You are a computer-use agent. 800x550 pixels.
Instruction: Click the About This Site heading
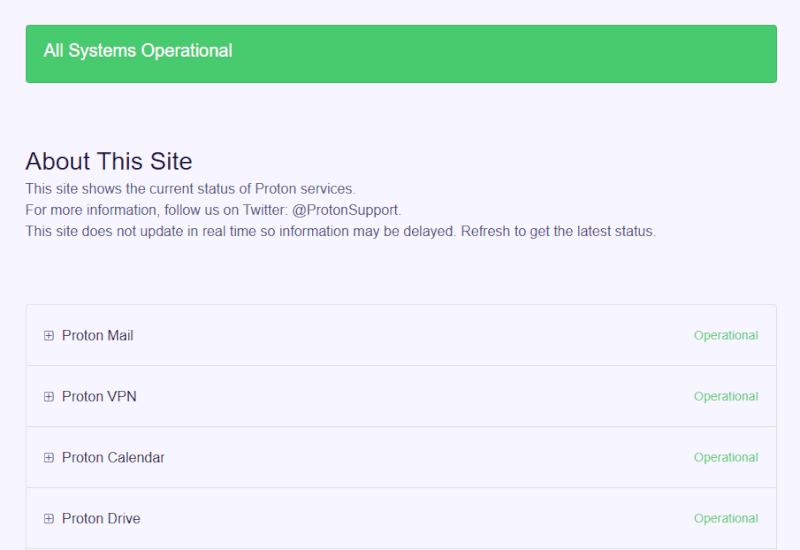point(109,161)
